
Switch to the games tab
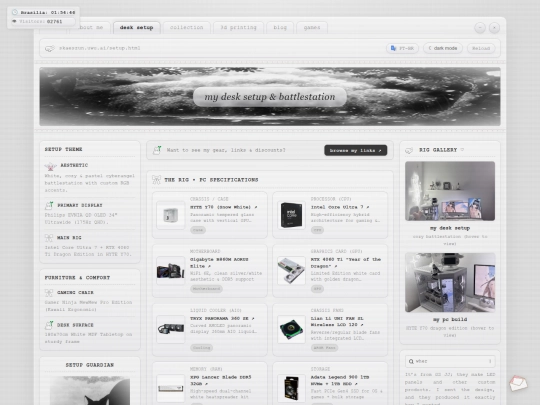click(312, 28)
